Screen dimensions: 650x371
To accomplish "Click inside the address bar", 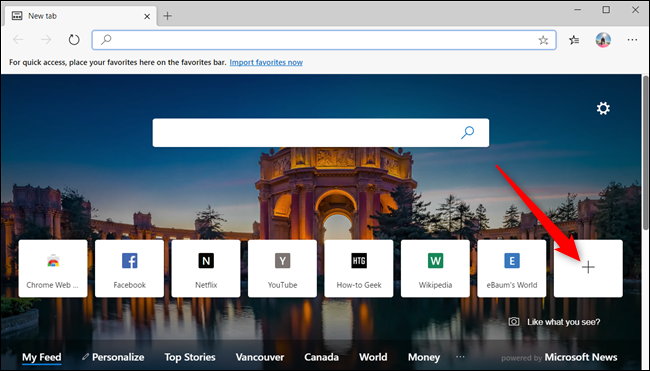I will [324, 40].
